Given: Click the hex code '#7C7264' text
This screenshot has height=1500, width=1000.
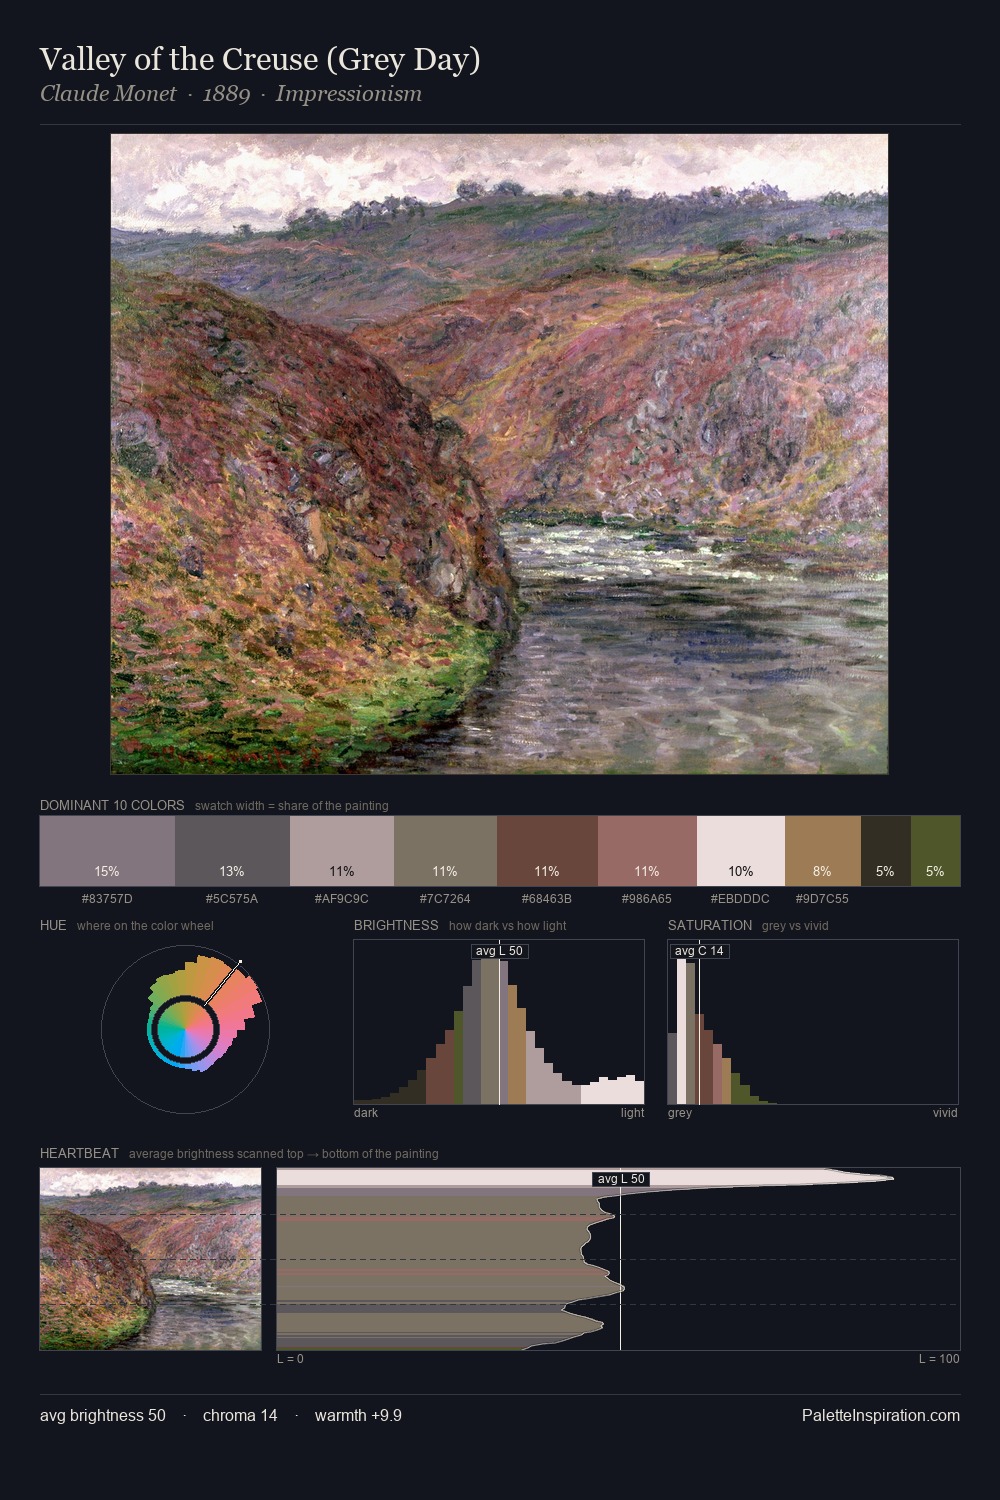Looking at the screenshot, I should click(x=445, y=899).
